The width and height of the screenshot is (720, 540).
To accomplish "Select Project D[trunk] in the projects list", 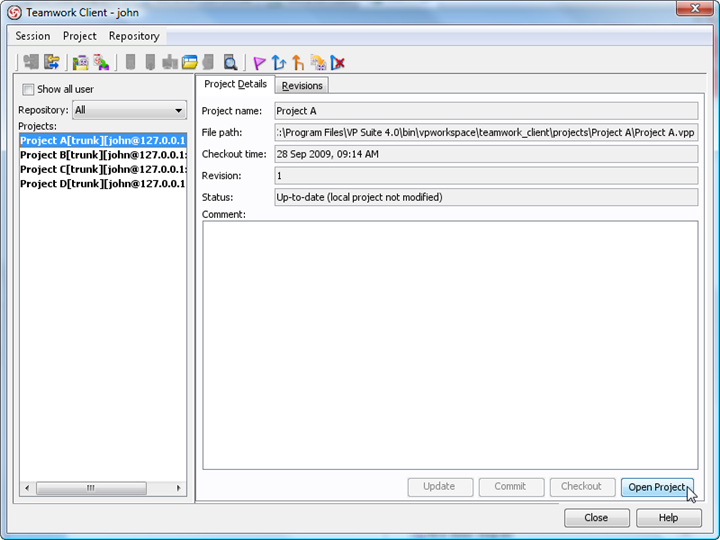I will (x=103, y=183).
